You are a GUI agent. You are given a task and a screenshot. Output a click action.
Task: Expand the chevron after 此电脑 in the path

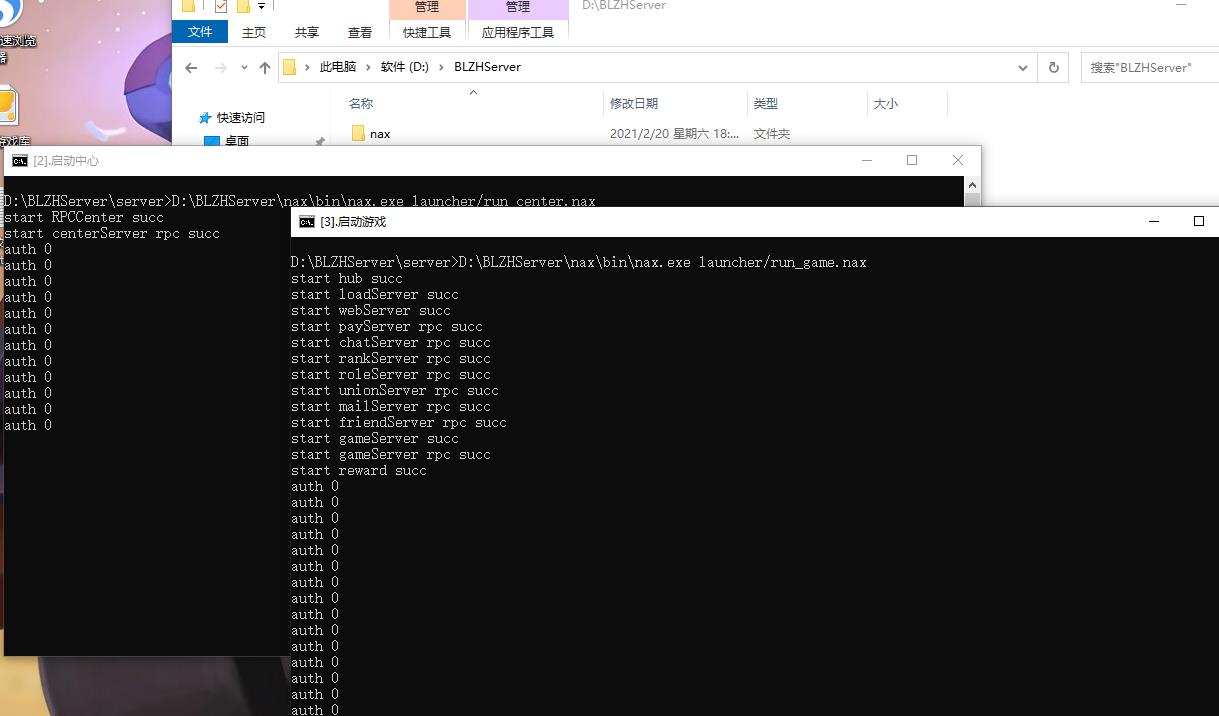tap(367, 68)
